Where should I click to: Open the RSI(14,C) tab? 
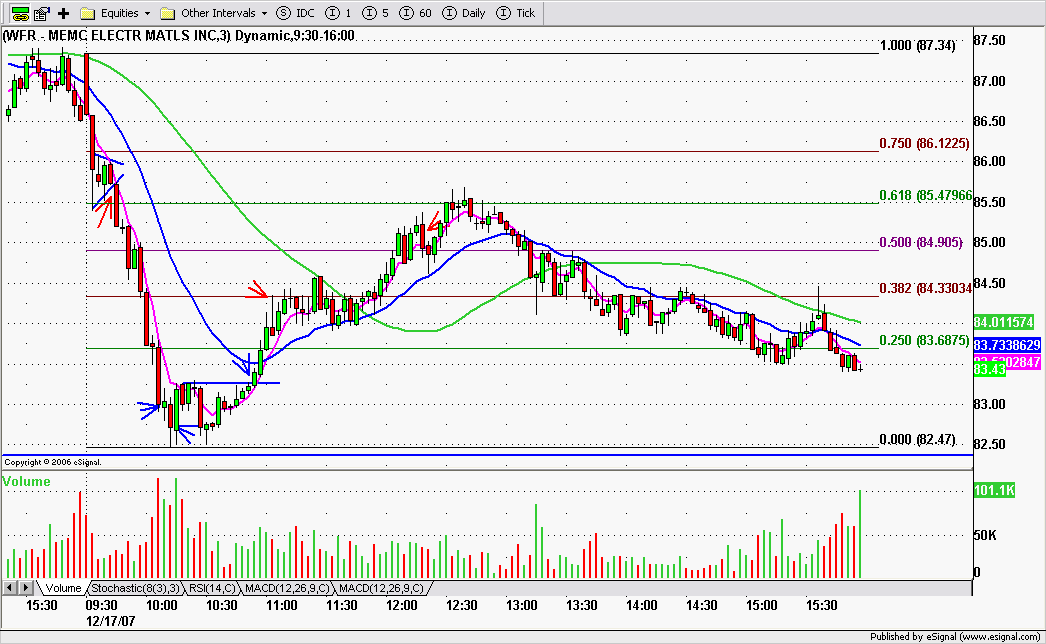(212, 588)
